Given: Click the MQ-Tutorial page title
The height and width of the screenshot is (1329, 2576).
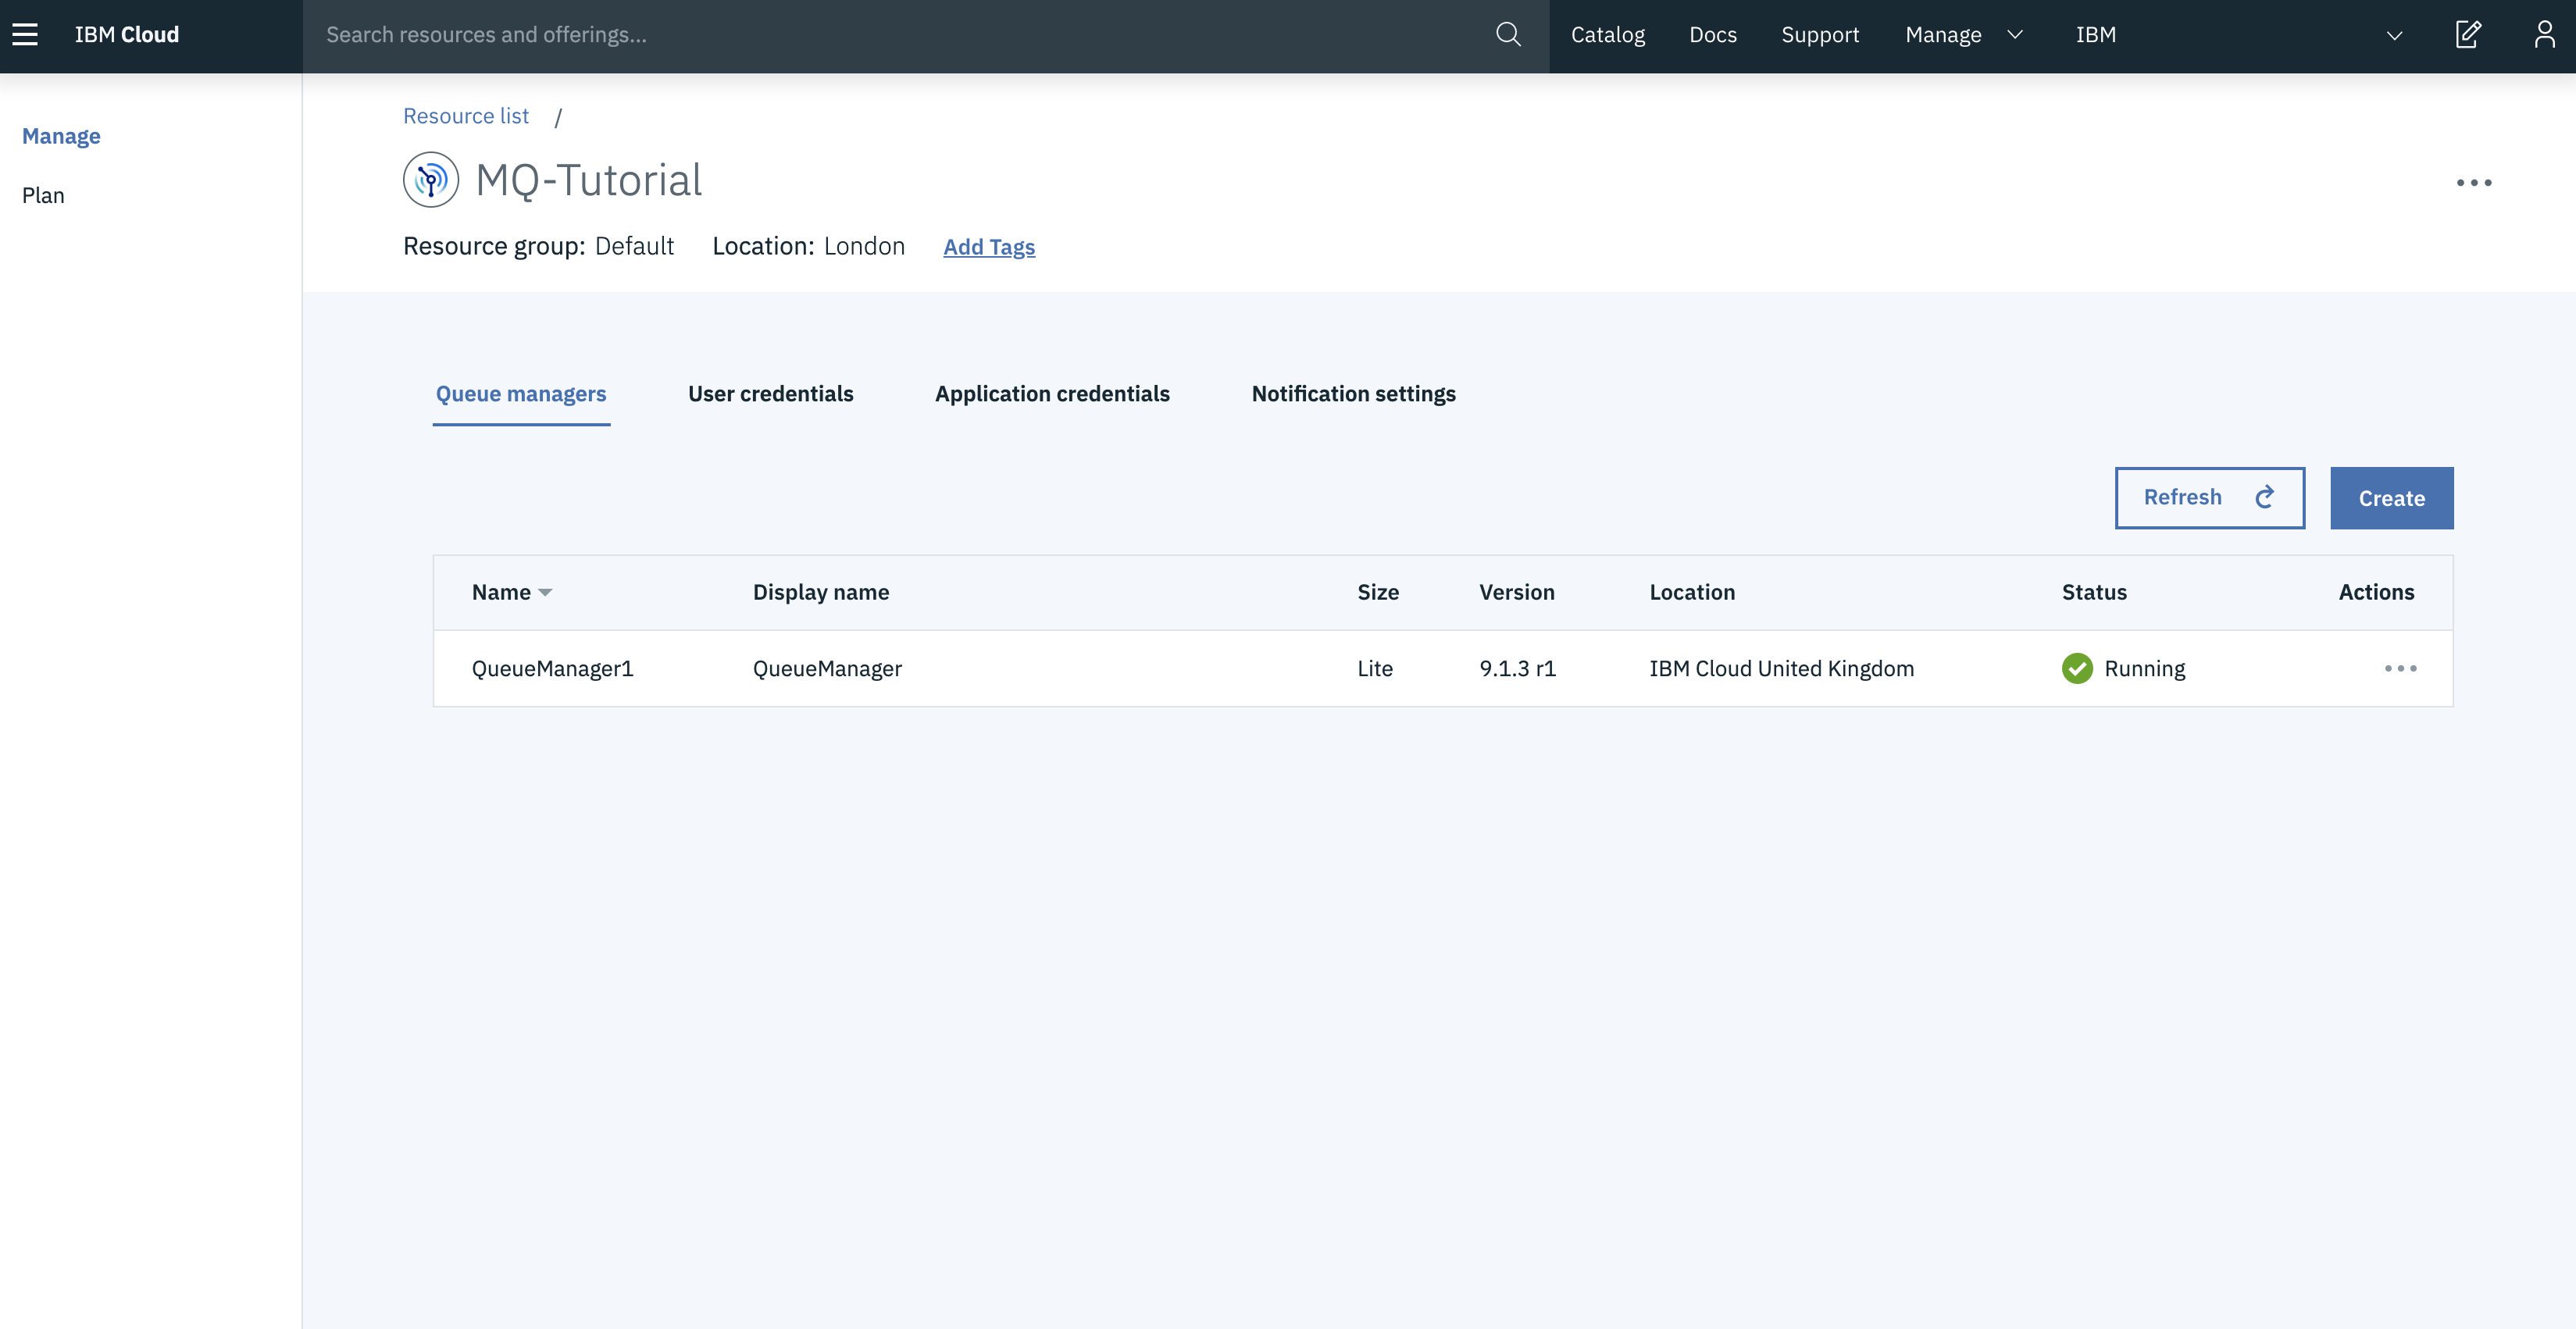Looking at the screenshot, I should pyautogui.click(x=588, y=180).
